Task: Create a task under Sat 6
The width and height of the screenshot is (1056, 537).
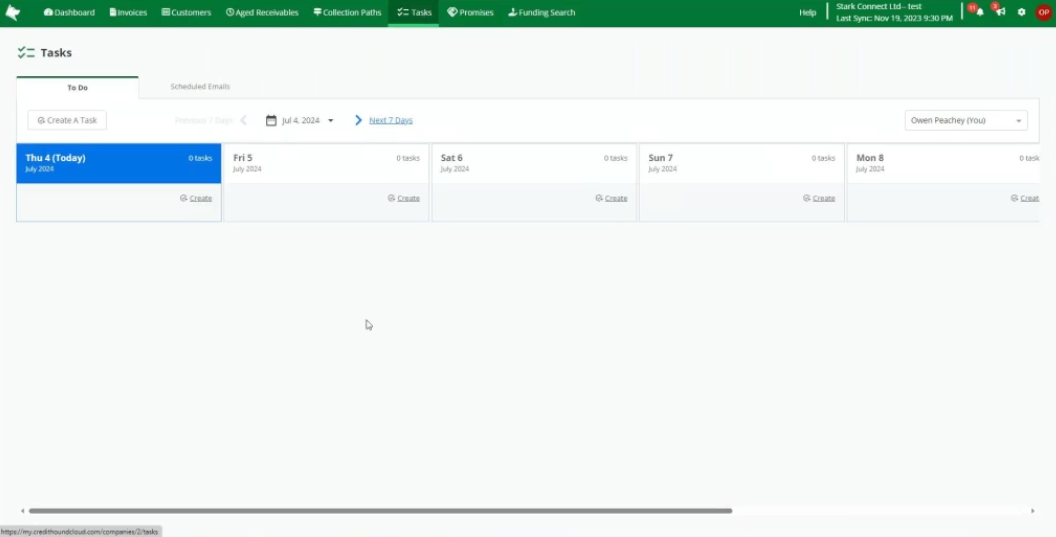Action: (612, 198)
